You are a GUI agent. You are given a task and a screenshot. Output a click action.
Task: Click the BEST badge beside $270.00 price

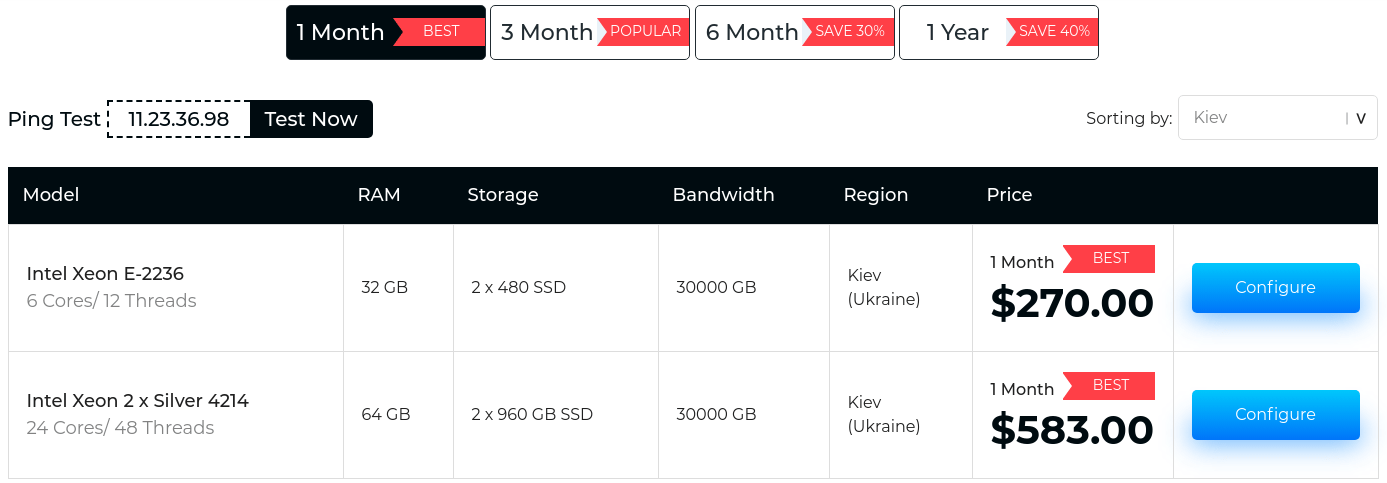[x=1109, y=259]
